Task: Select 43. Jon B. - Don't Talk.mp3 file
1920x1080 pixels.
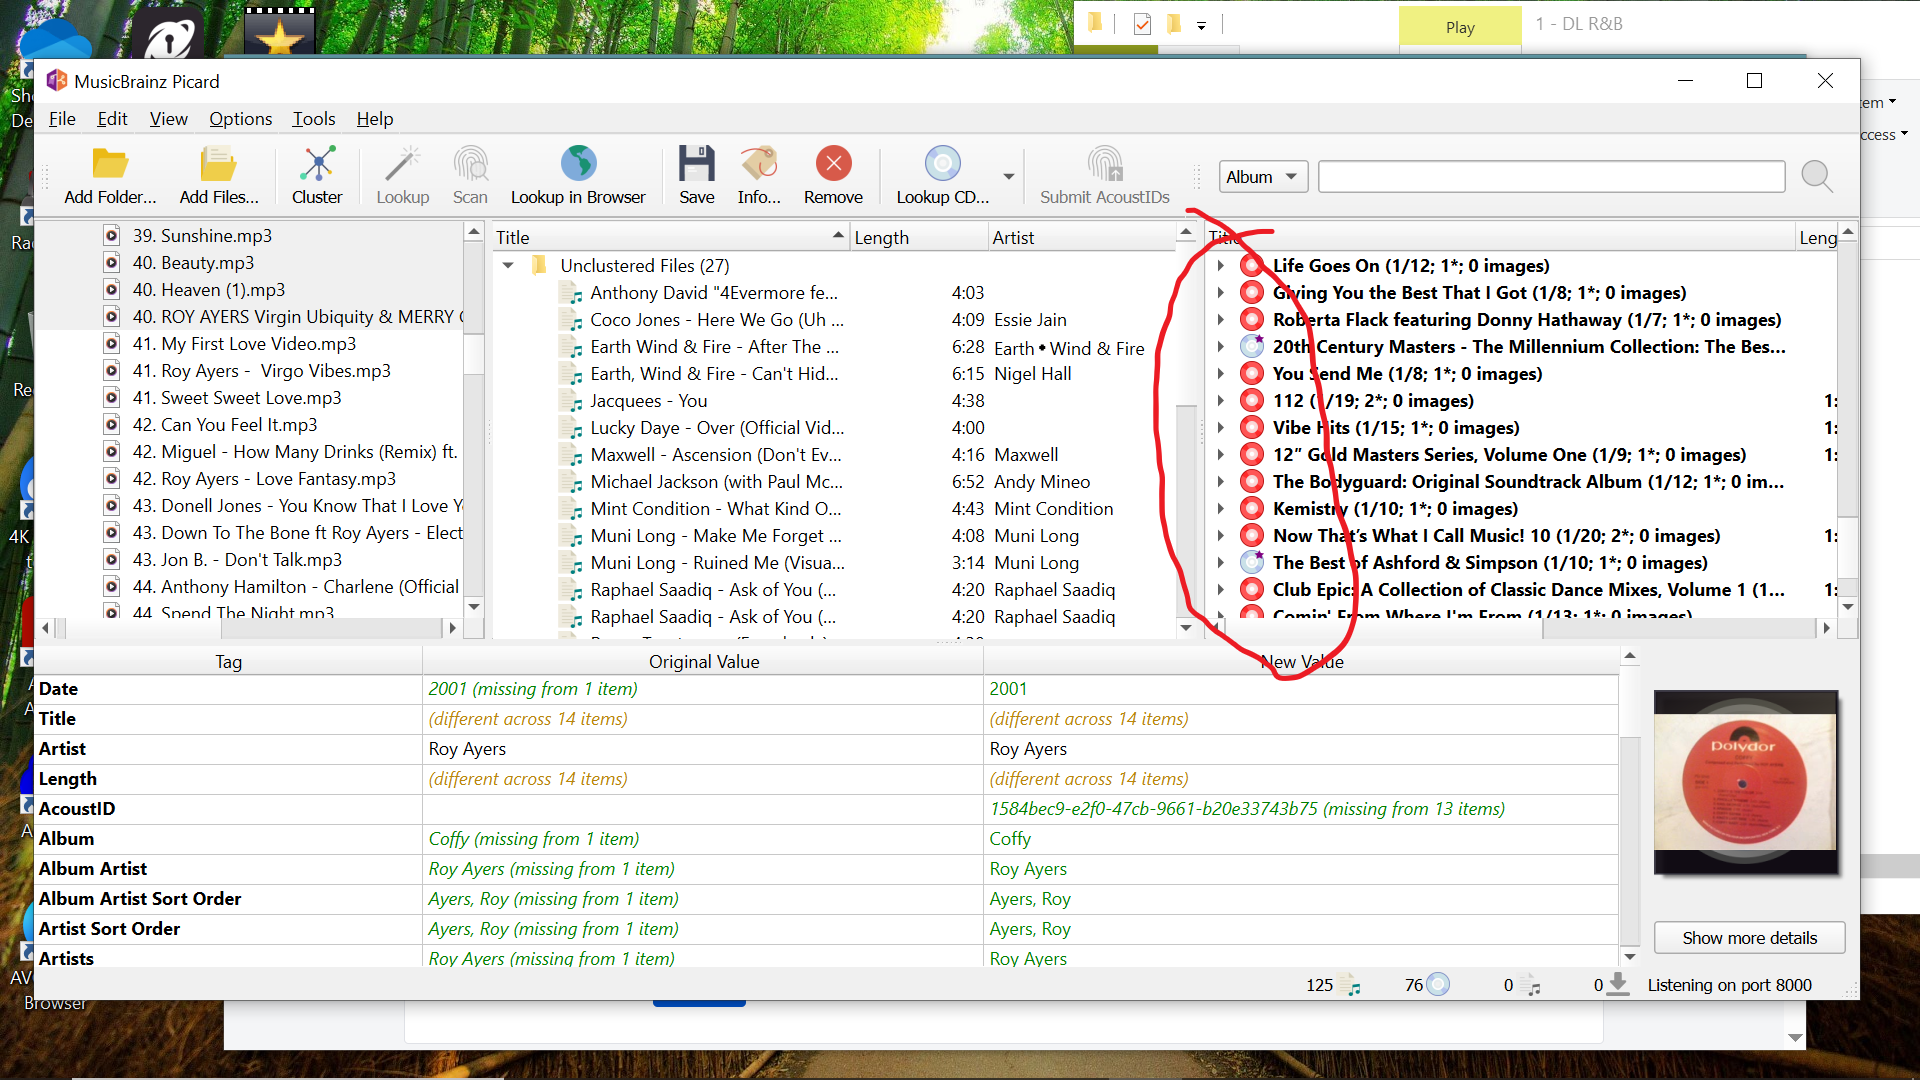Action: [237, 560]
